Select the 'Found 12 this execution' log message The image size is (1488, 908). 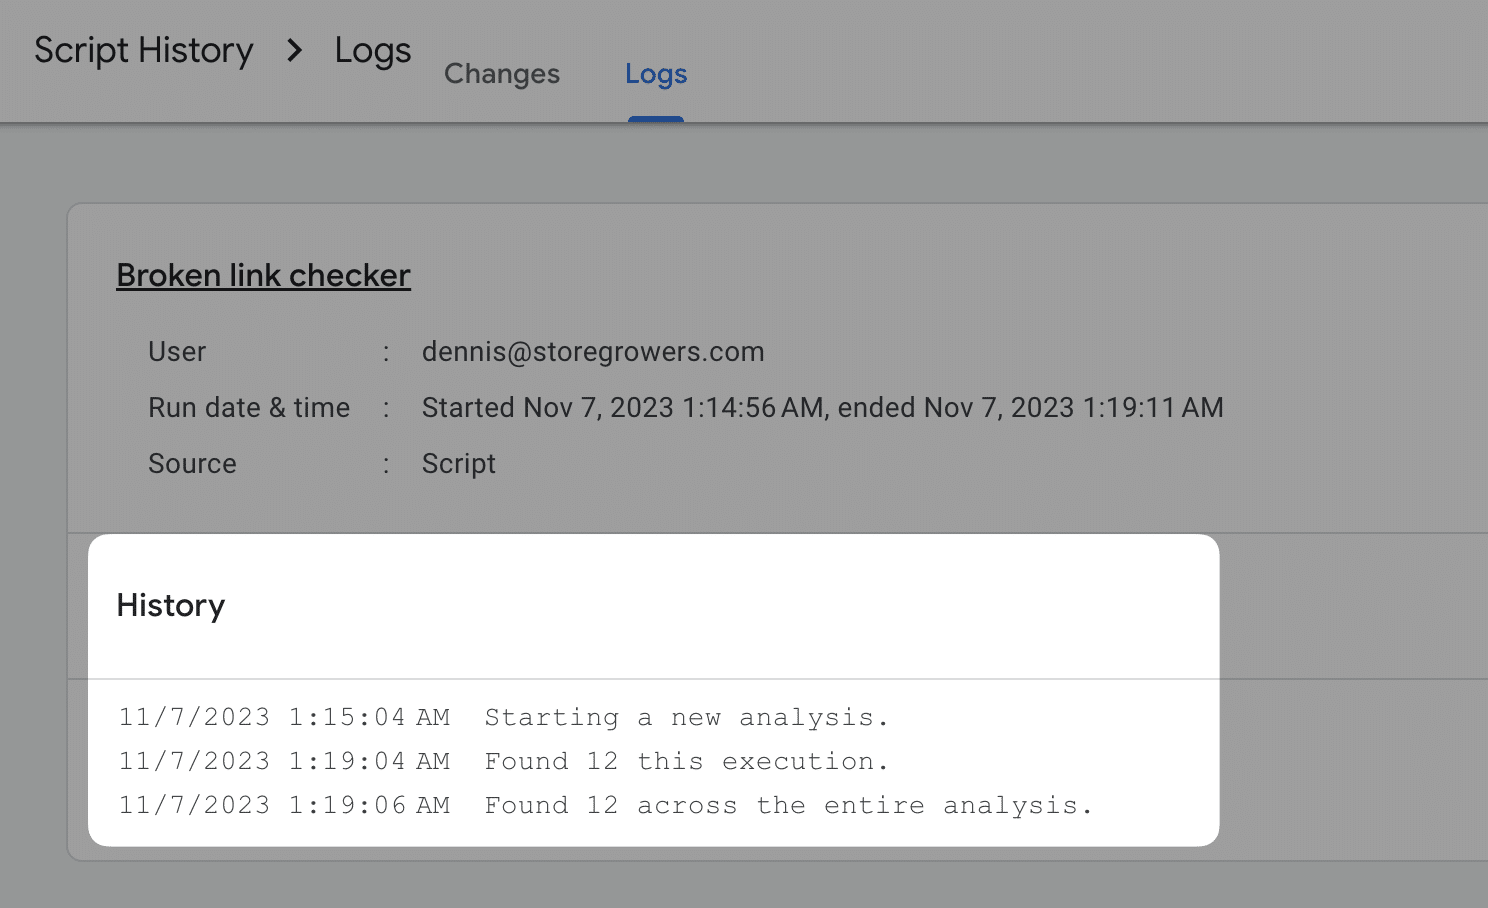click(686, 762)
